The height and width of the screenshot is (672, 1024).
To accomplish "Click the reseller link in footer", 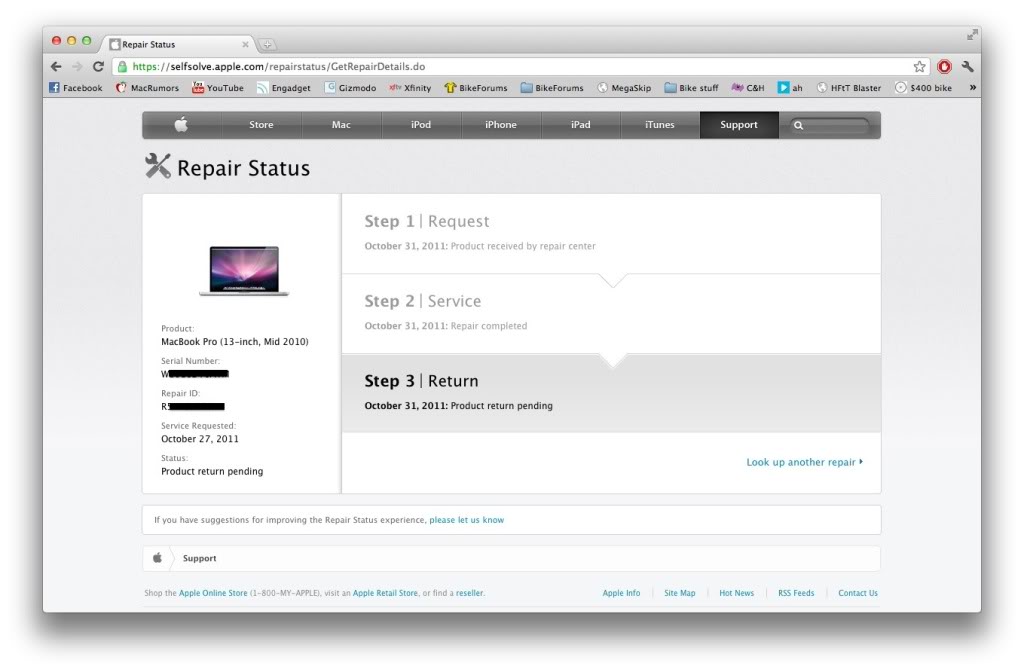I will [x=470, y=593].
